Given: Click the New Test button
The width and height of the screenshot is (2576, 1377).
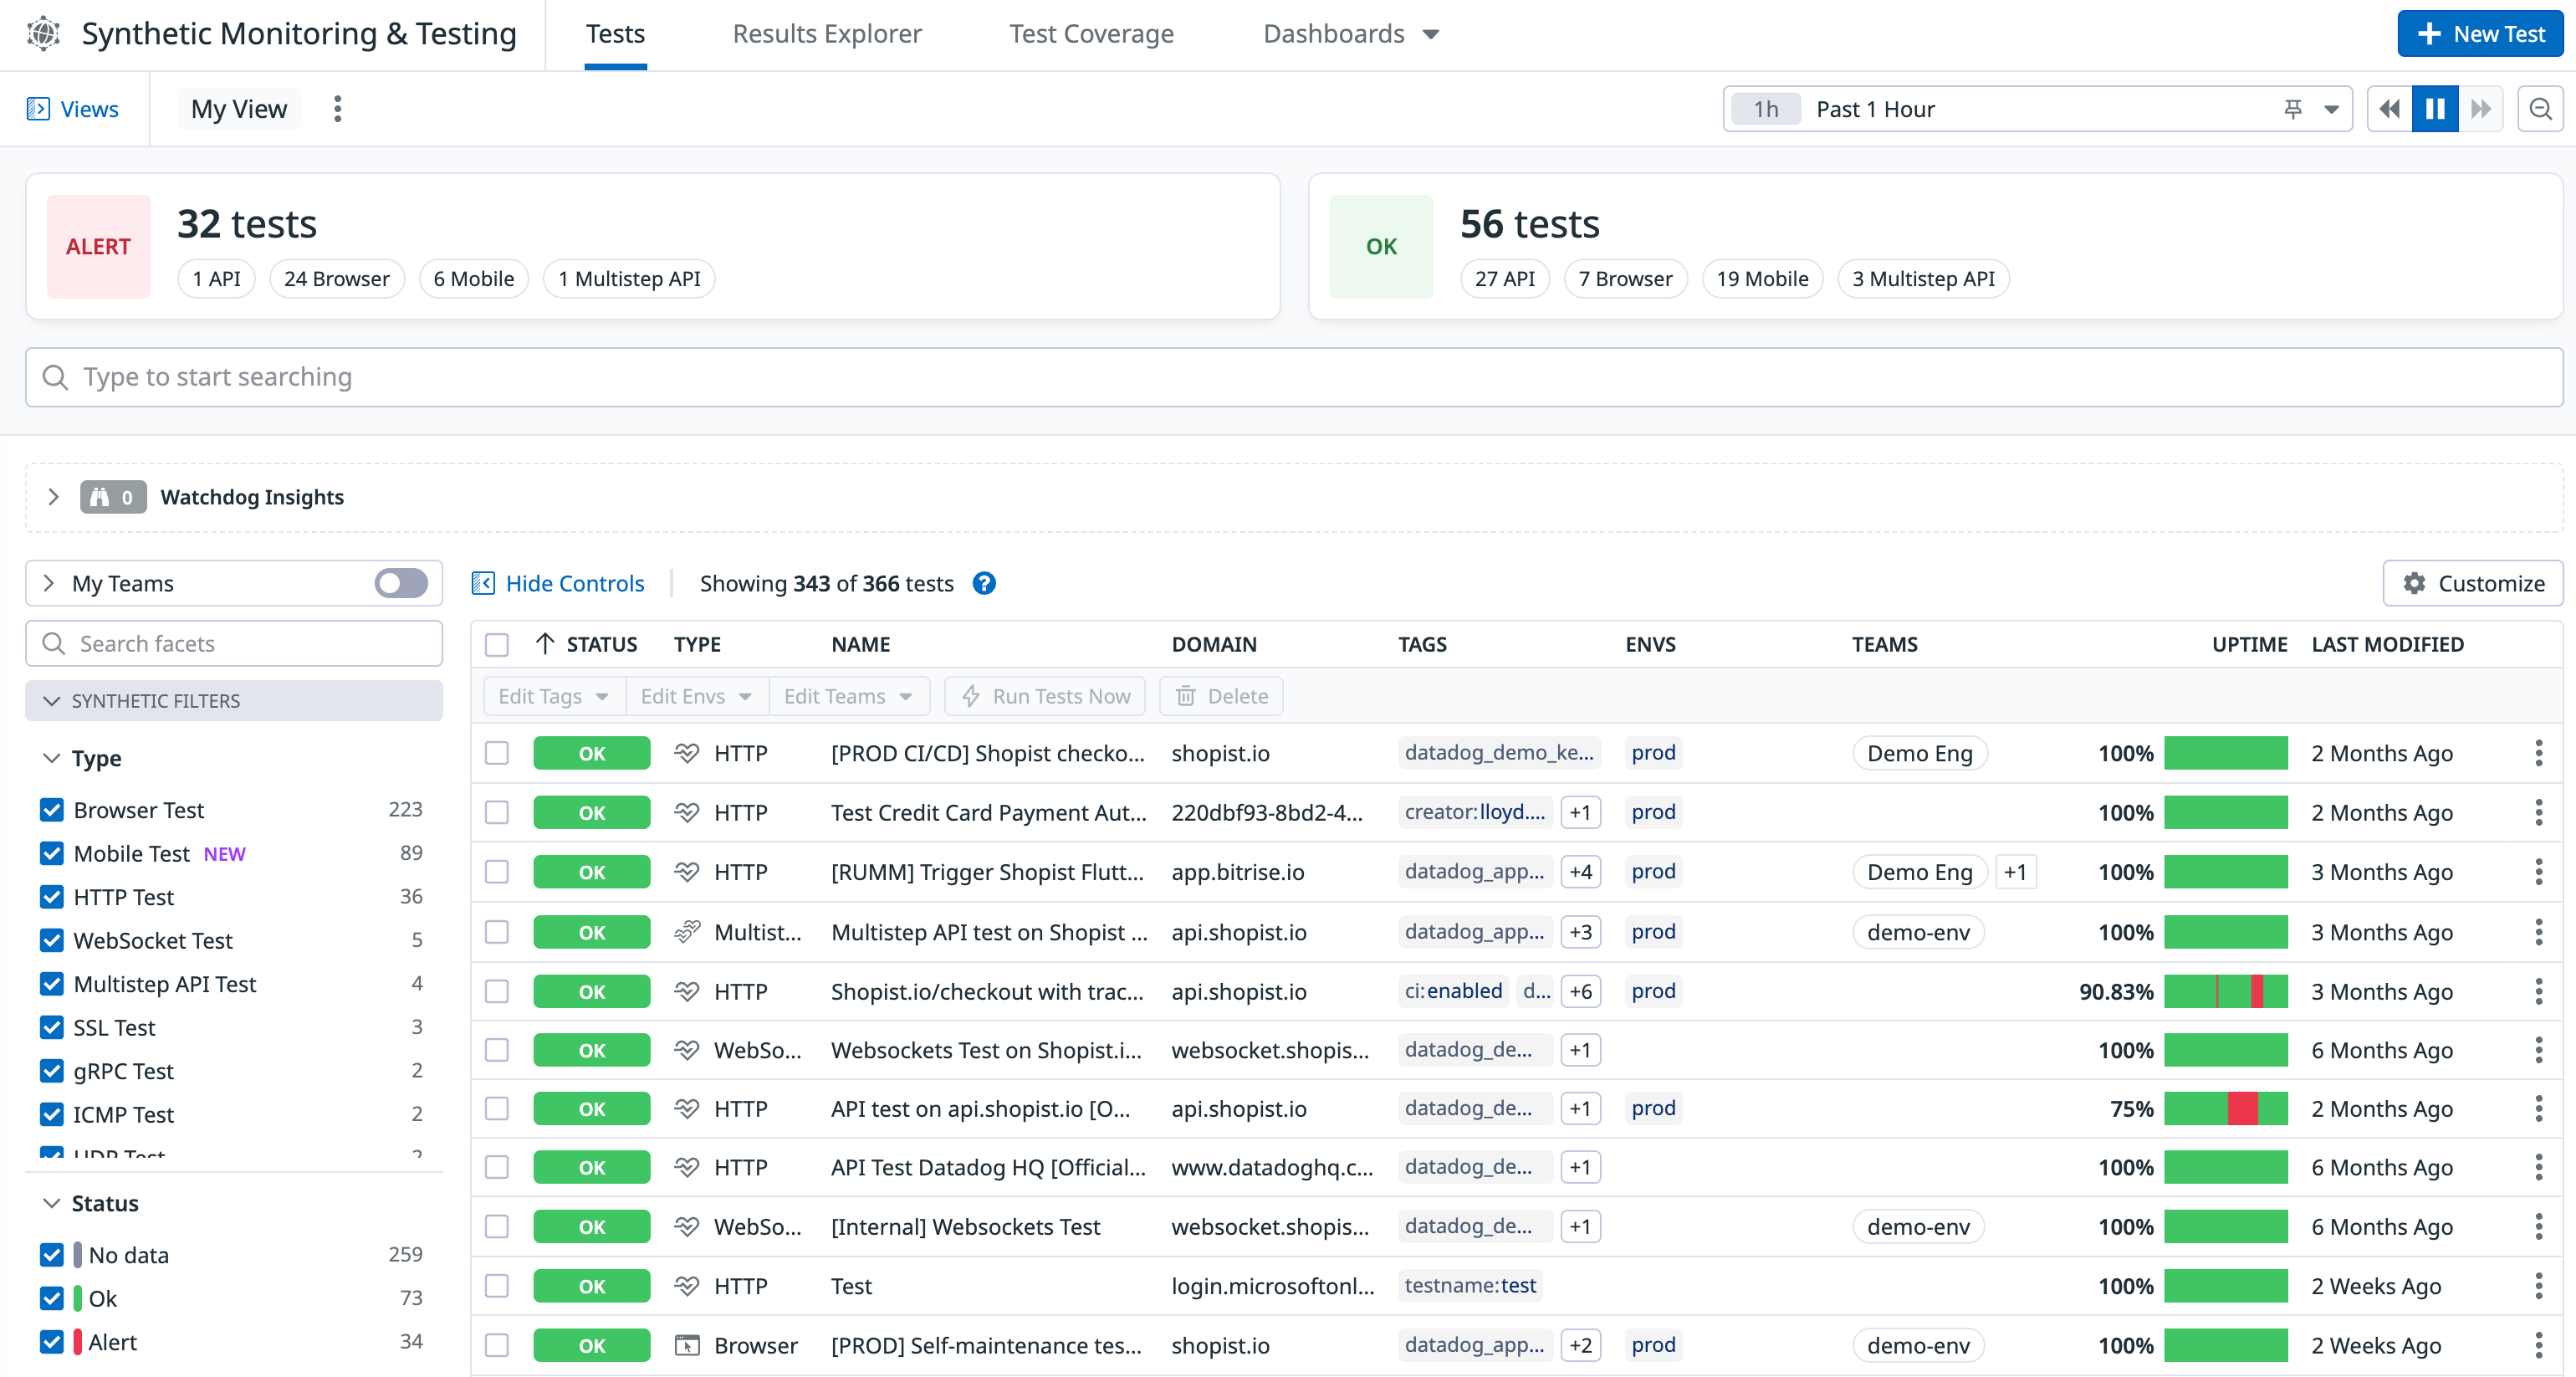Looking at the screenshot, I should [2480, 34].
